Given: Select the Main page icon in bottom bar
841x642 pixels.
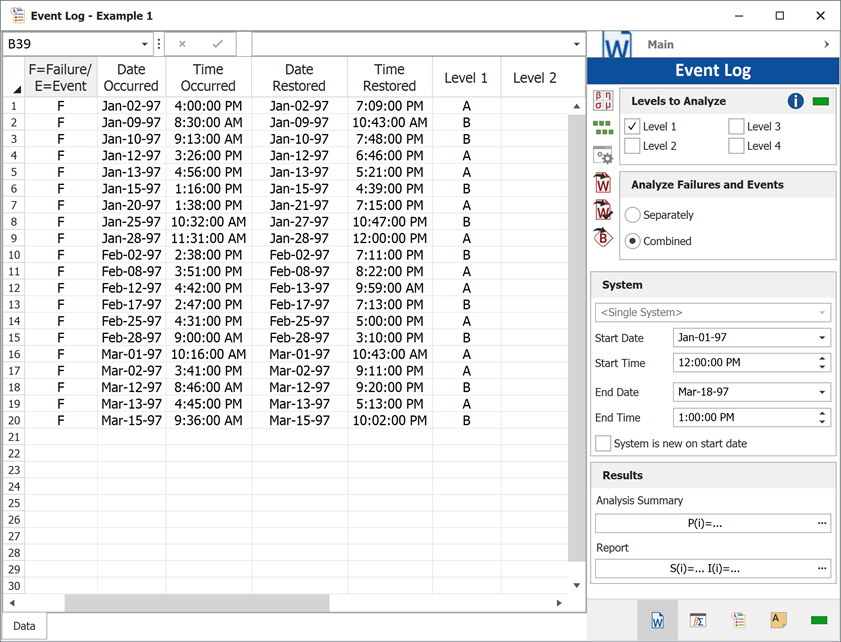Looking at the screenshot, I should click(x=658, y=621).
